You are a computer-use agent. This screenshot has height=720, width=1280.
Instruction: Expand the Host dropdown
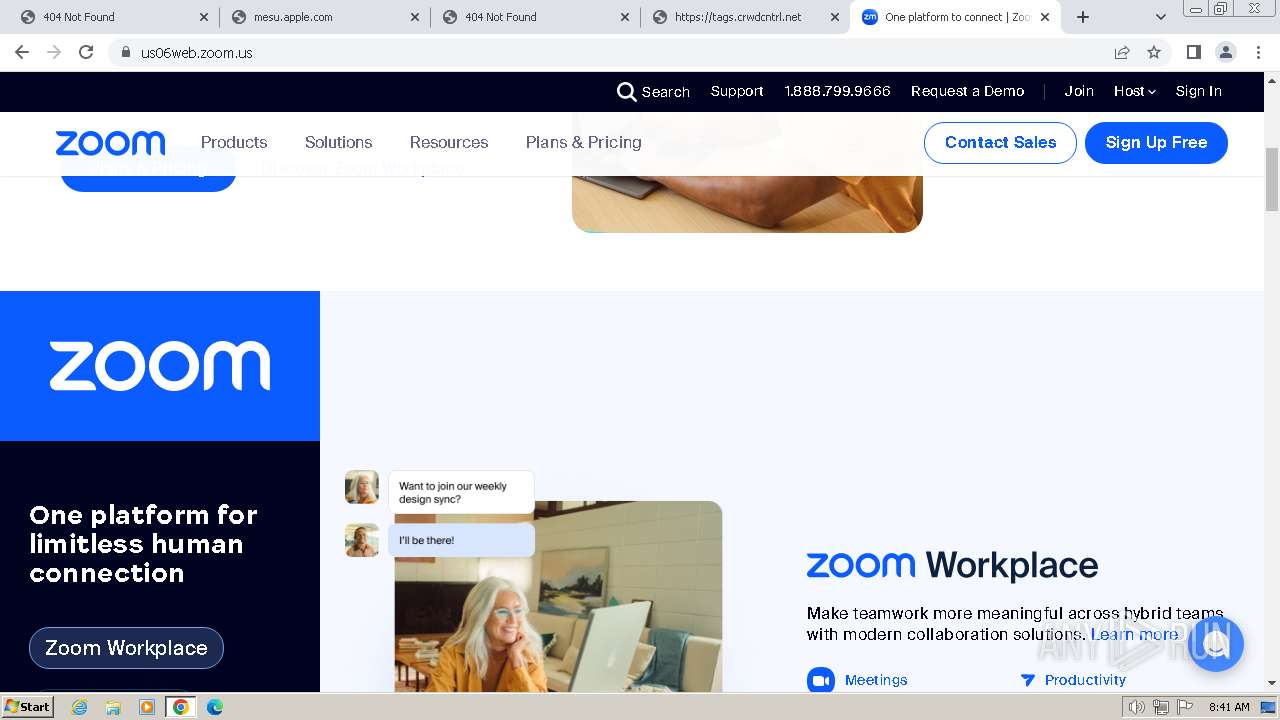tap(1135, 91)
